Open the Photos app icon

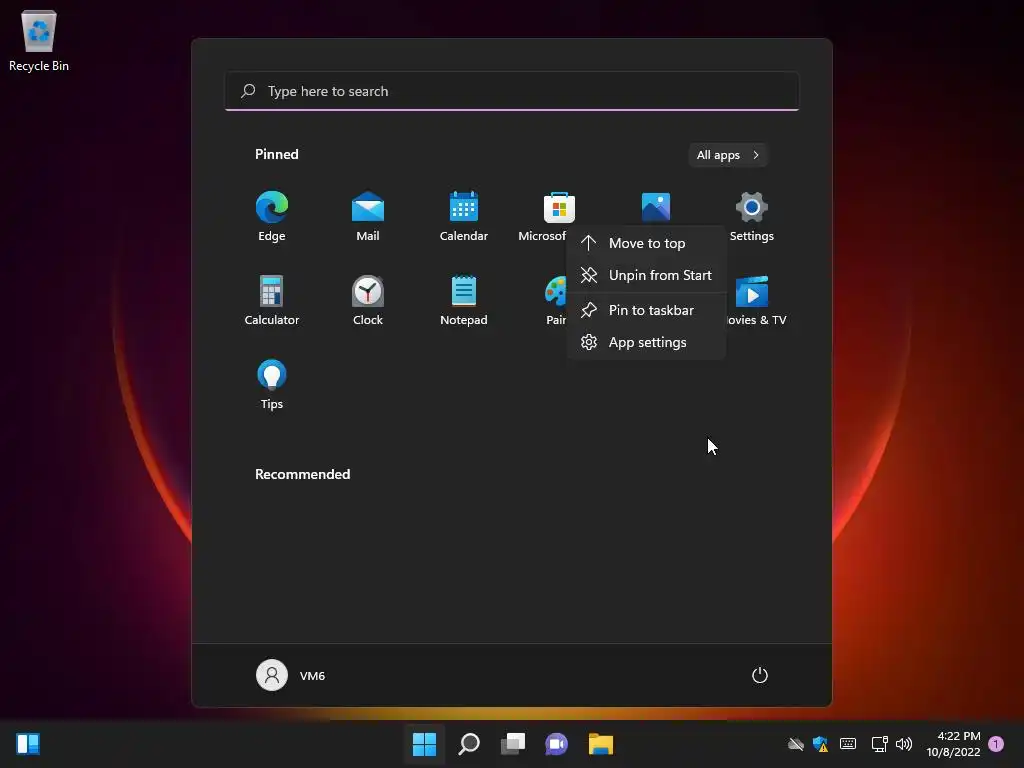click(x=656, y=207)
